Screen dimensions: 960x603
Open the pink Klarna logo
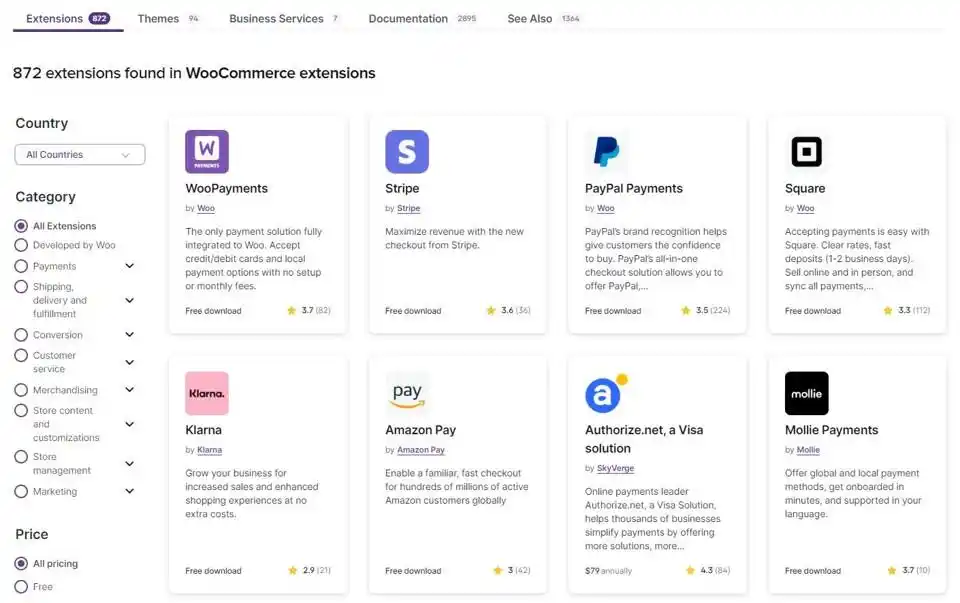[x=207, y=393]
